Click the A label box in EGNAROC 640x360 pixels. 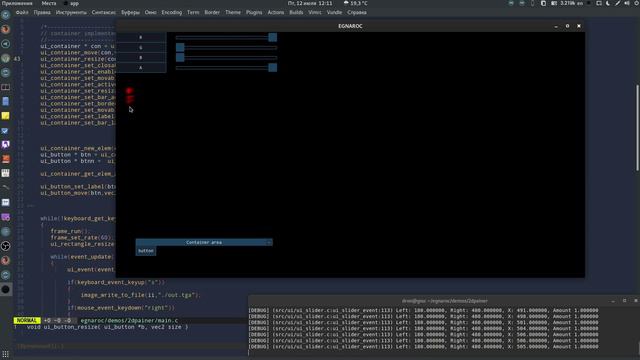click(141, 68)
